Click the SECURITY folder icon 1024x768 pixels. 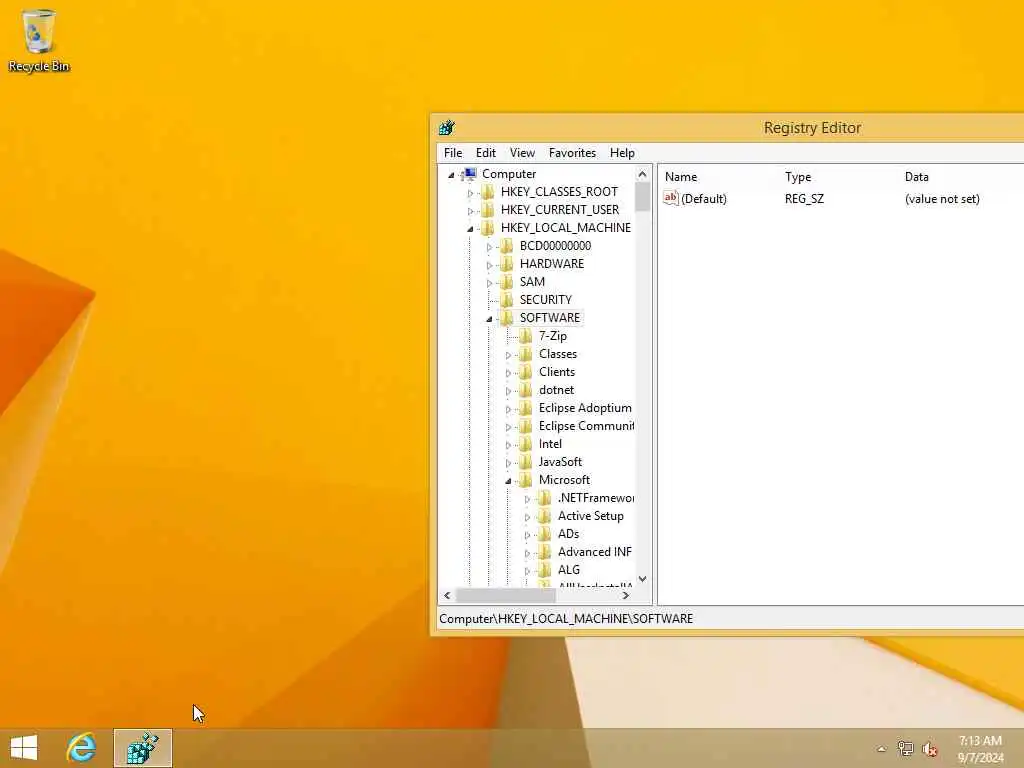(x=507, y=300)
